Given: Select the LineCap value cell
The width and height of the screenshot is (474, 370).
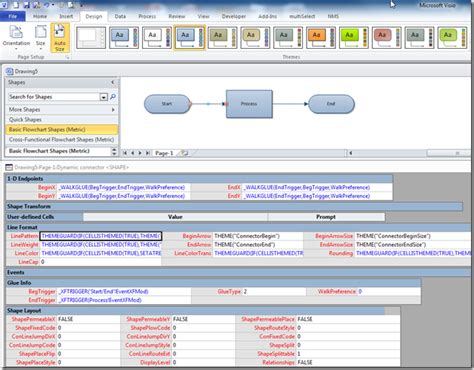Looking at the screenshot, I should pos(101,262).
